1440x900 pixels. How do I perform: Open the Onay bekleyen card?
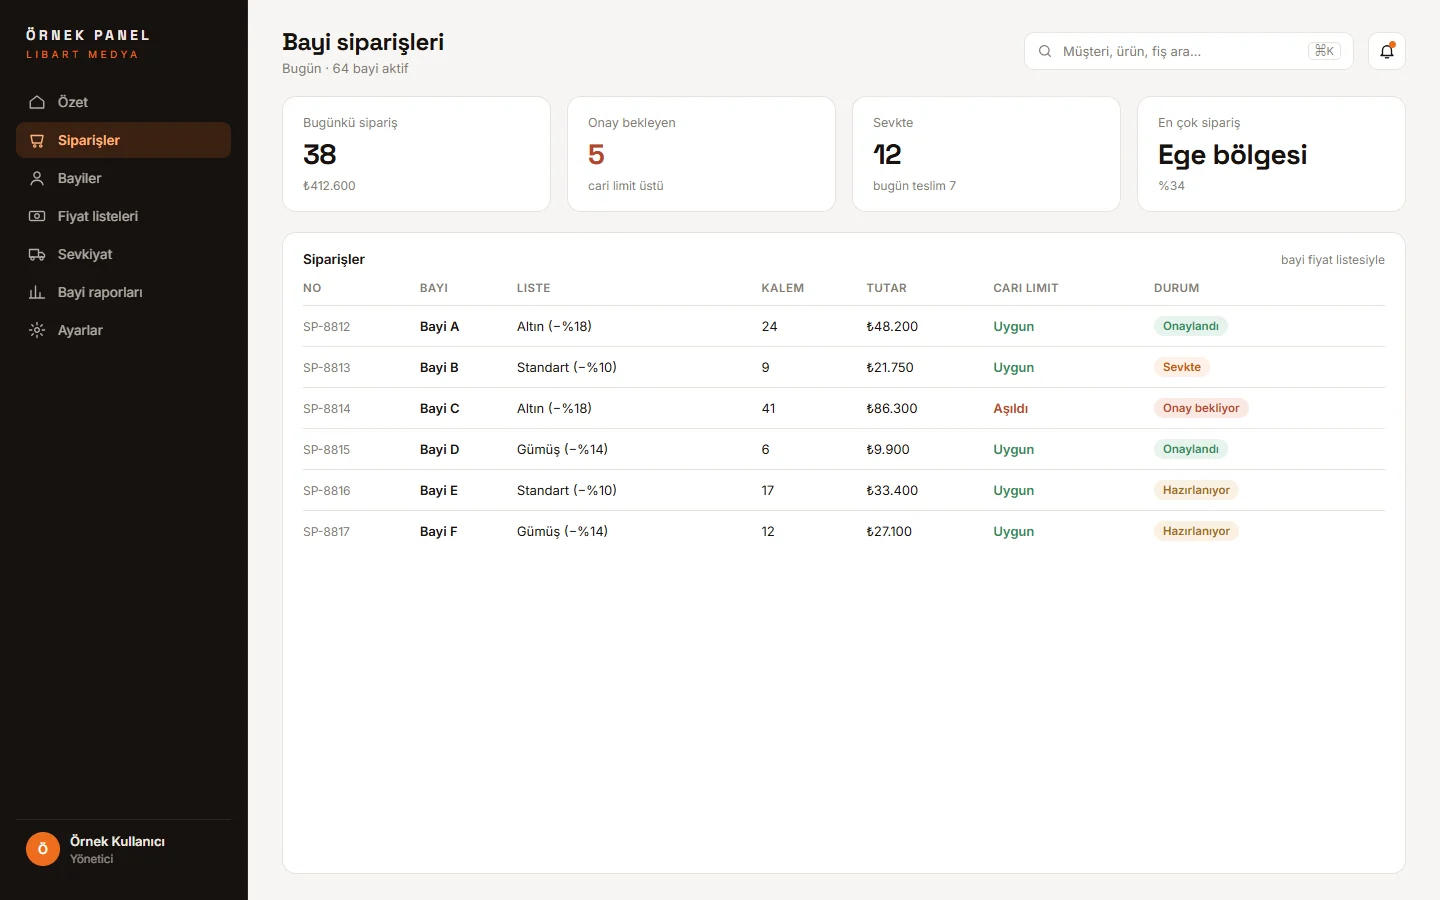point(701,154)
